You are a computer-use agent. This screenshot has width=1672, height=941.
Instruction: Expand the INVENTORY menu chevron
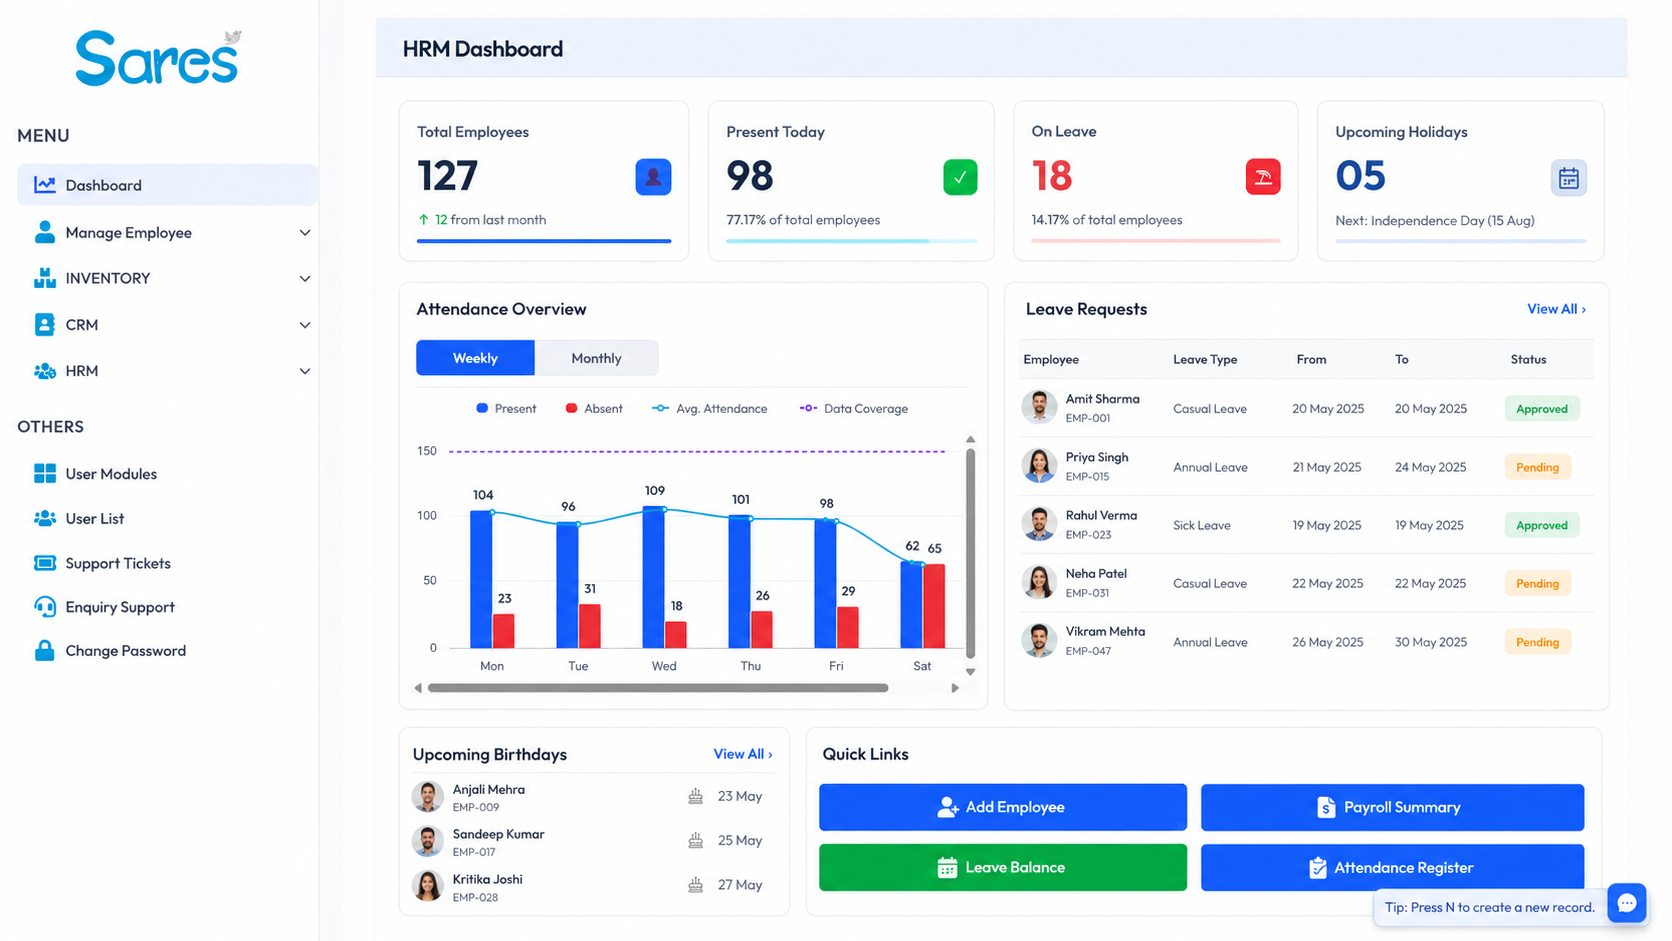pyautogui.click(x=305, y=279)
